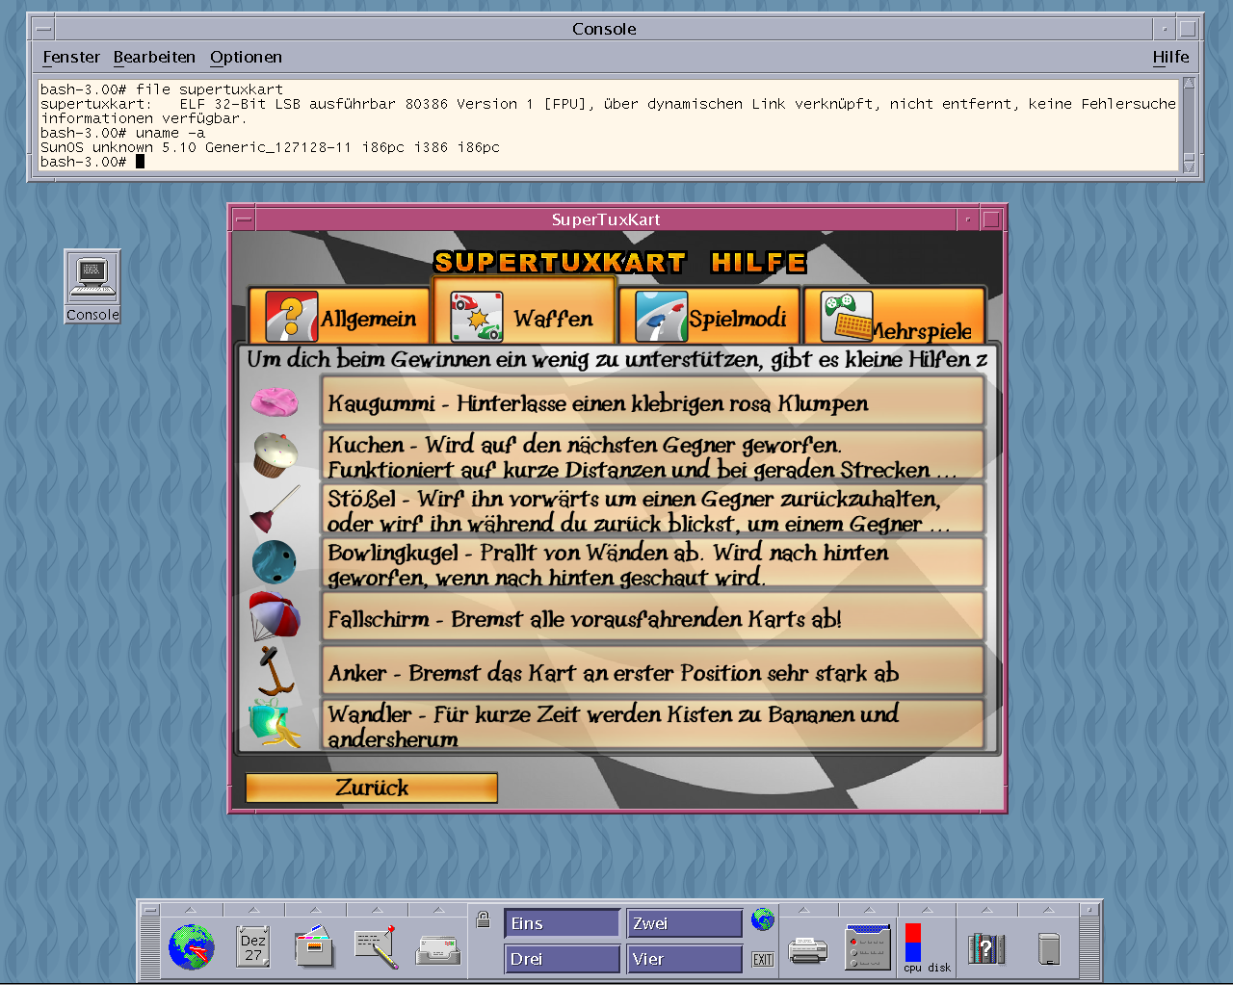Open the calendar icon showing Dez 27

[253, 946]
